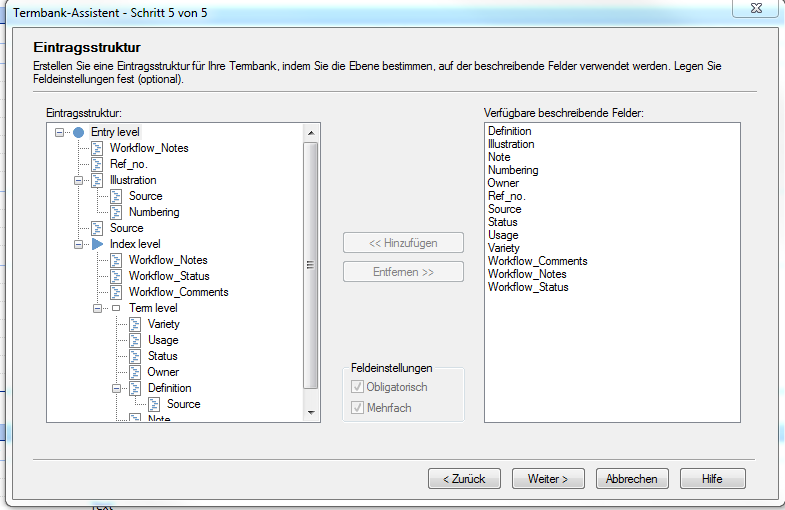The width and height of the screenshot is (785, 510).
Task: Select Definition in available fields list
Action: pos(509,131)
